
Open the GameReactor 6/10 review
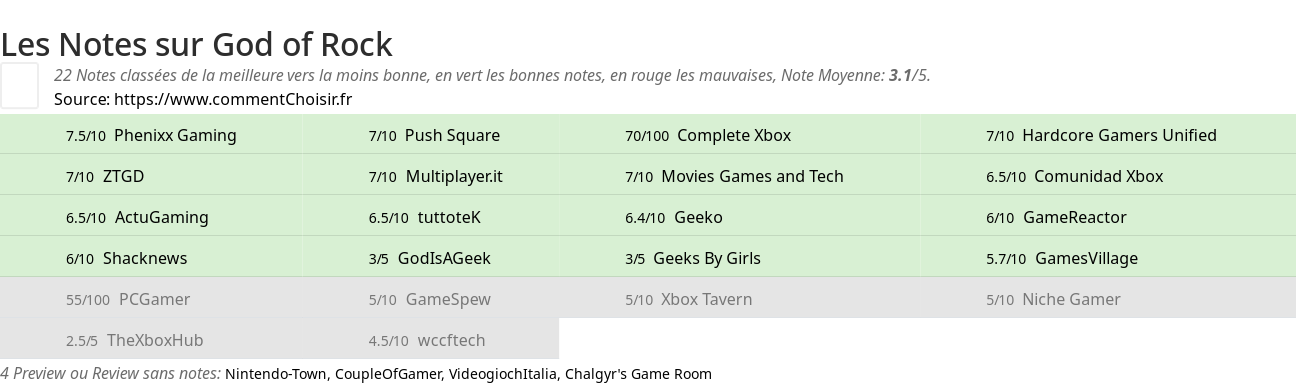pyautogui.click(x=1056, y=217)
